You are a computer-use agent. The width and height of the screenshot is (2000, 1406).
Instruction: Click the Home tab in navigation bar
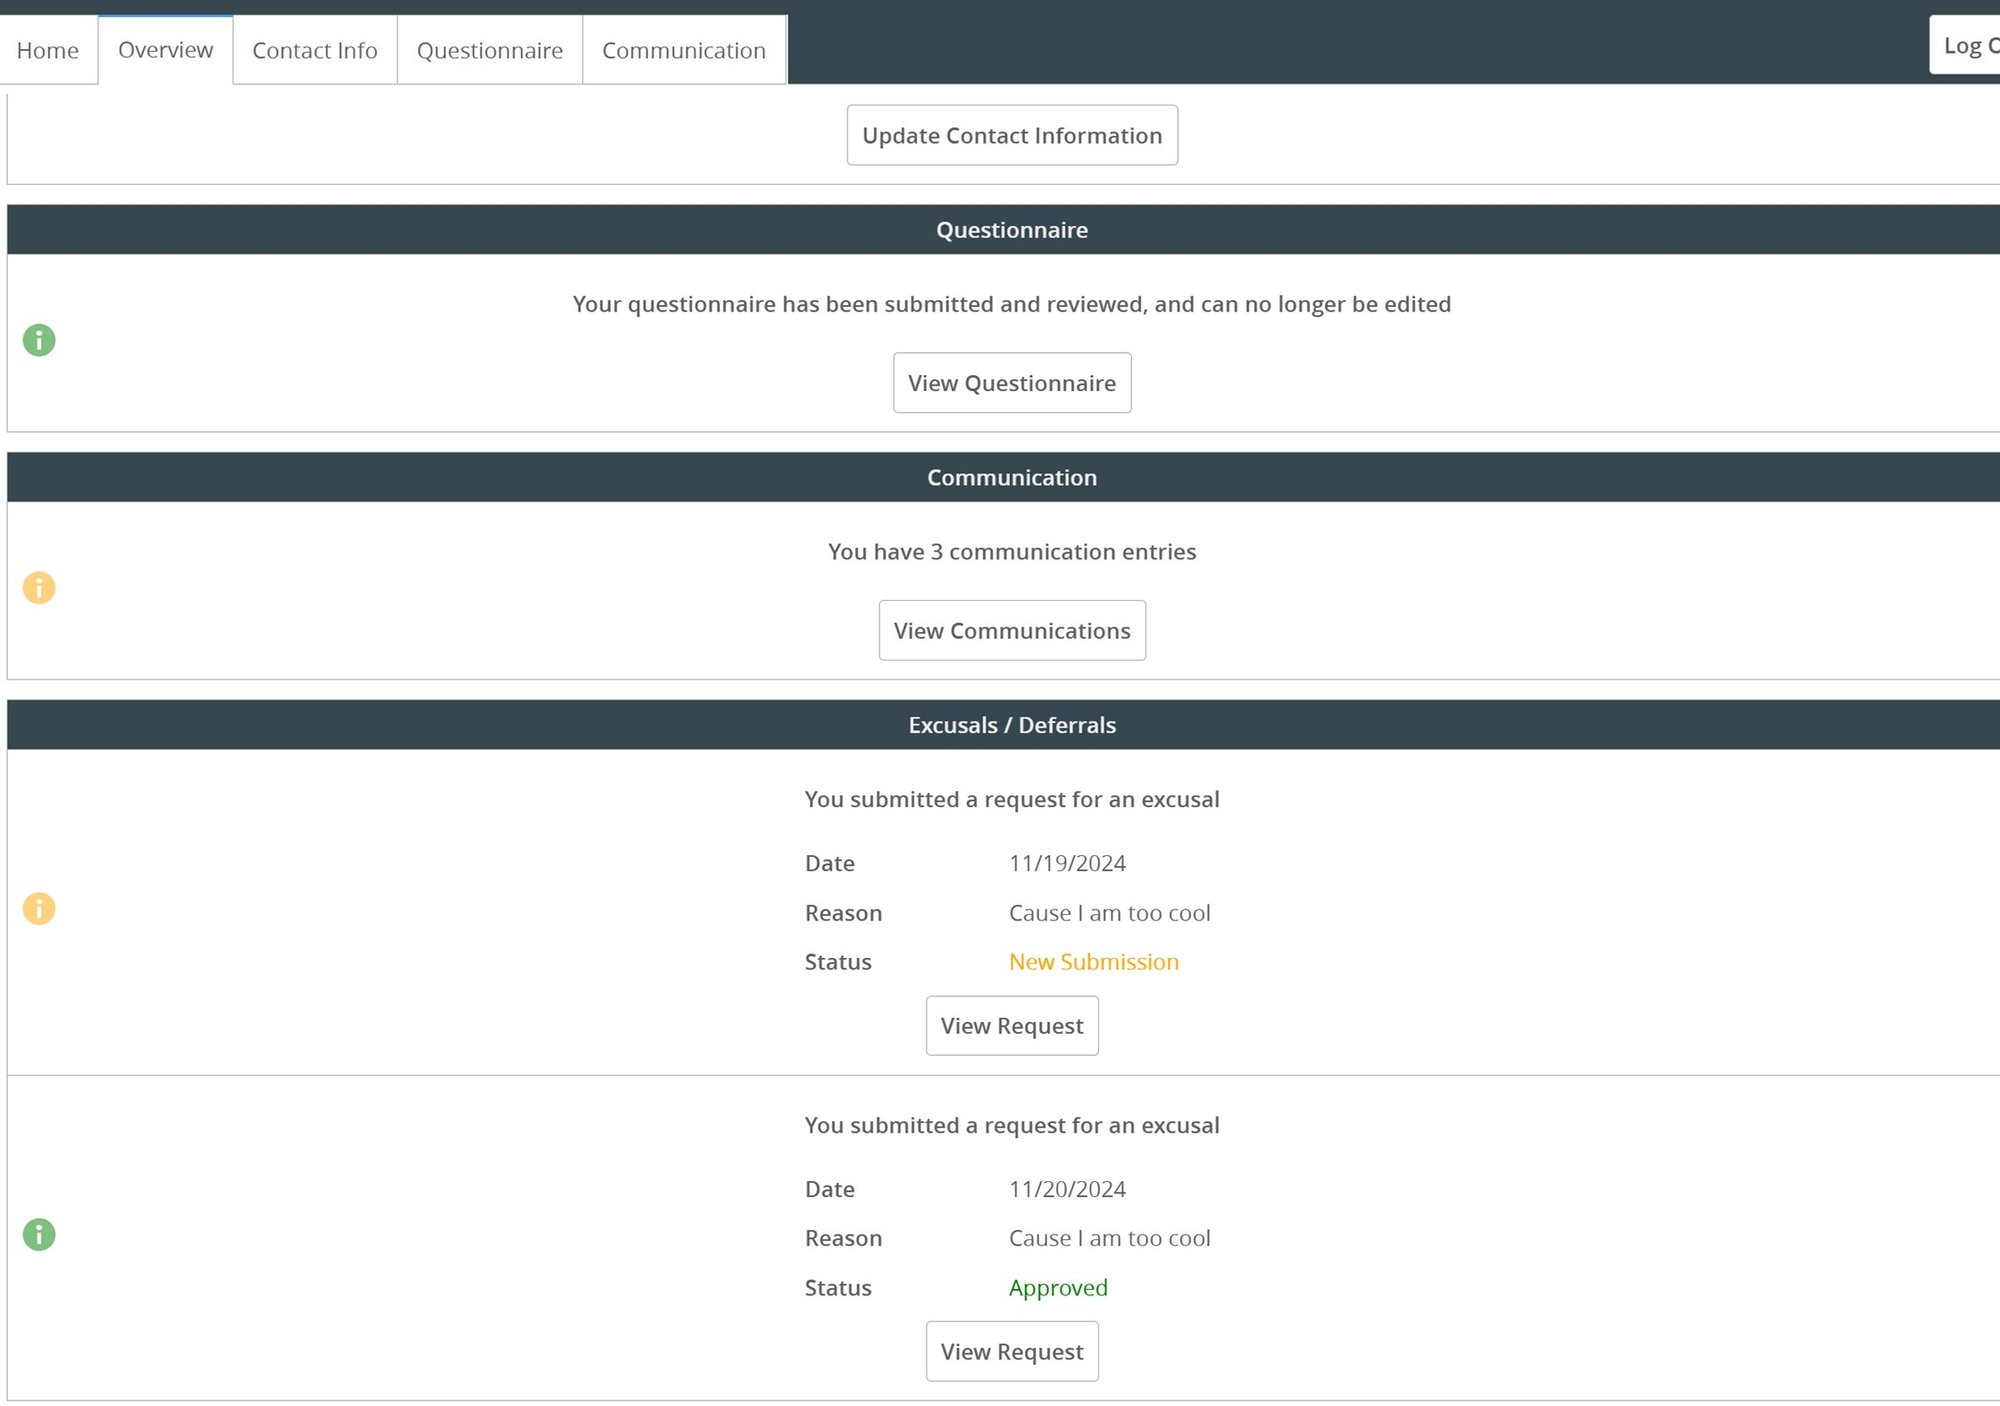pyautogui.click(x=47, y=50)
